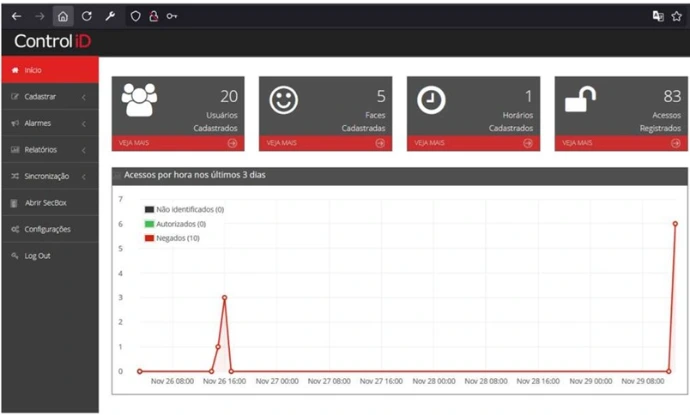690x415 pixels.
Task: Click the peak data point at Nov 29 on chart
Action: (x=675, y=224)
